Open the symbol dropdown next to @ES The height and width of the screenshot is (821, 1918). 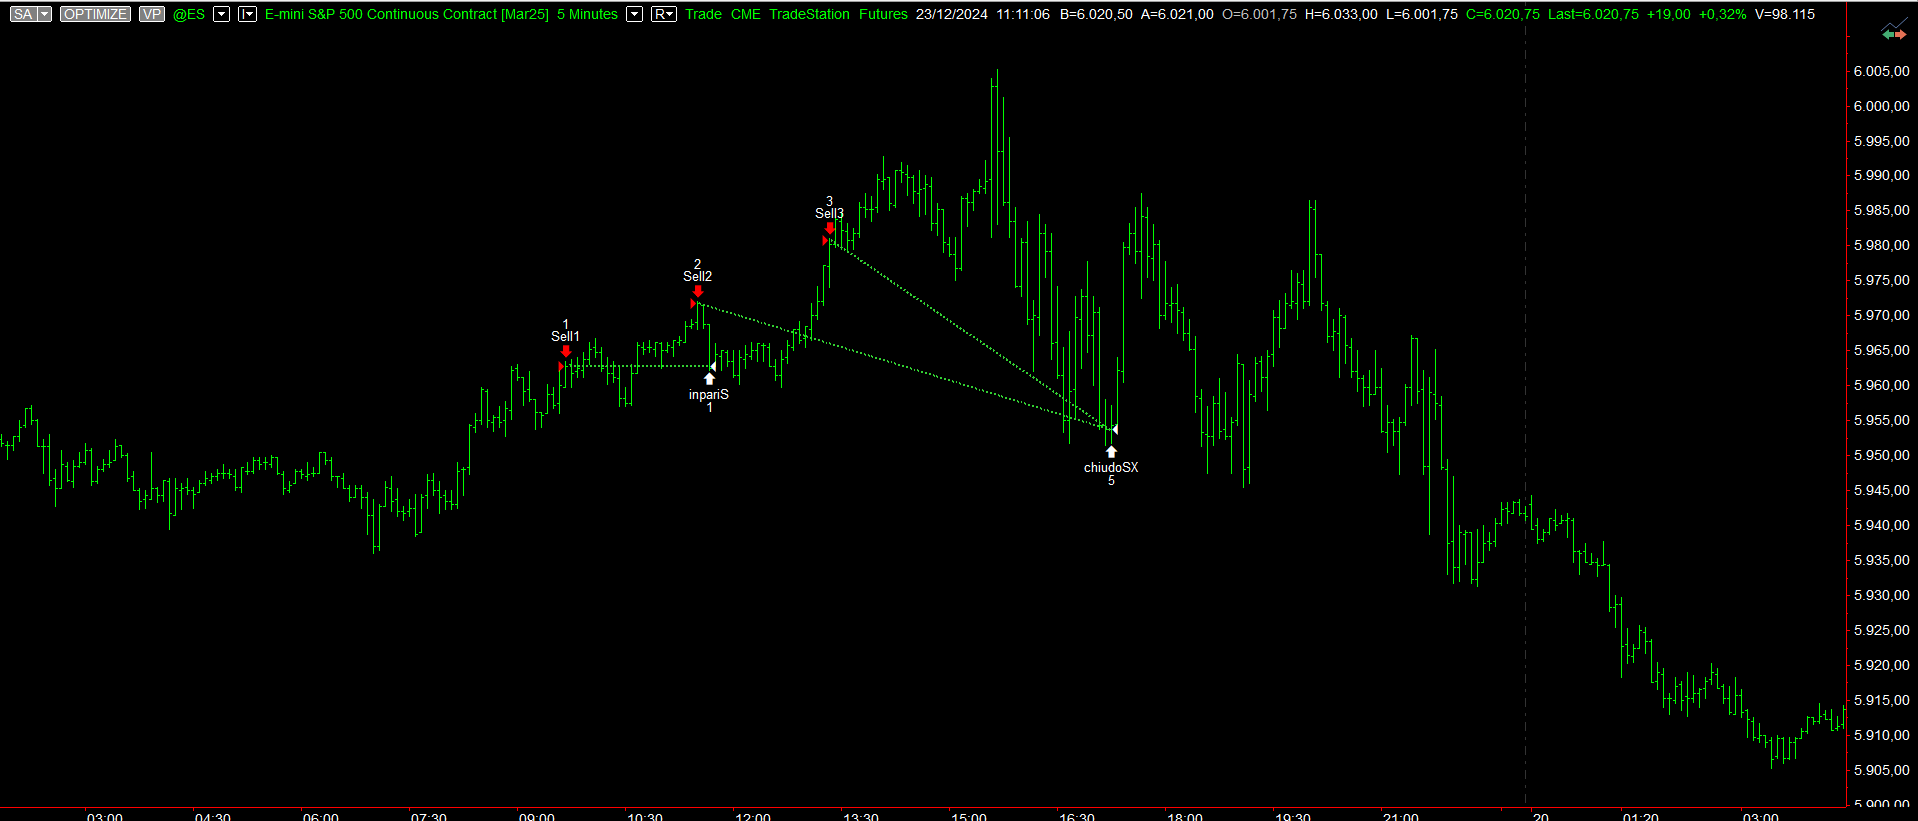click(x=221, y=14)
